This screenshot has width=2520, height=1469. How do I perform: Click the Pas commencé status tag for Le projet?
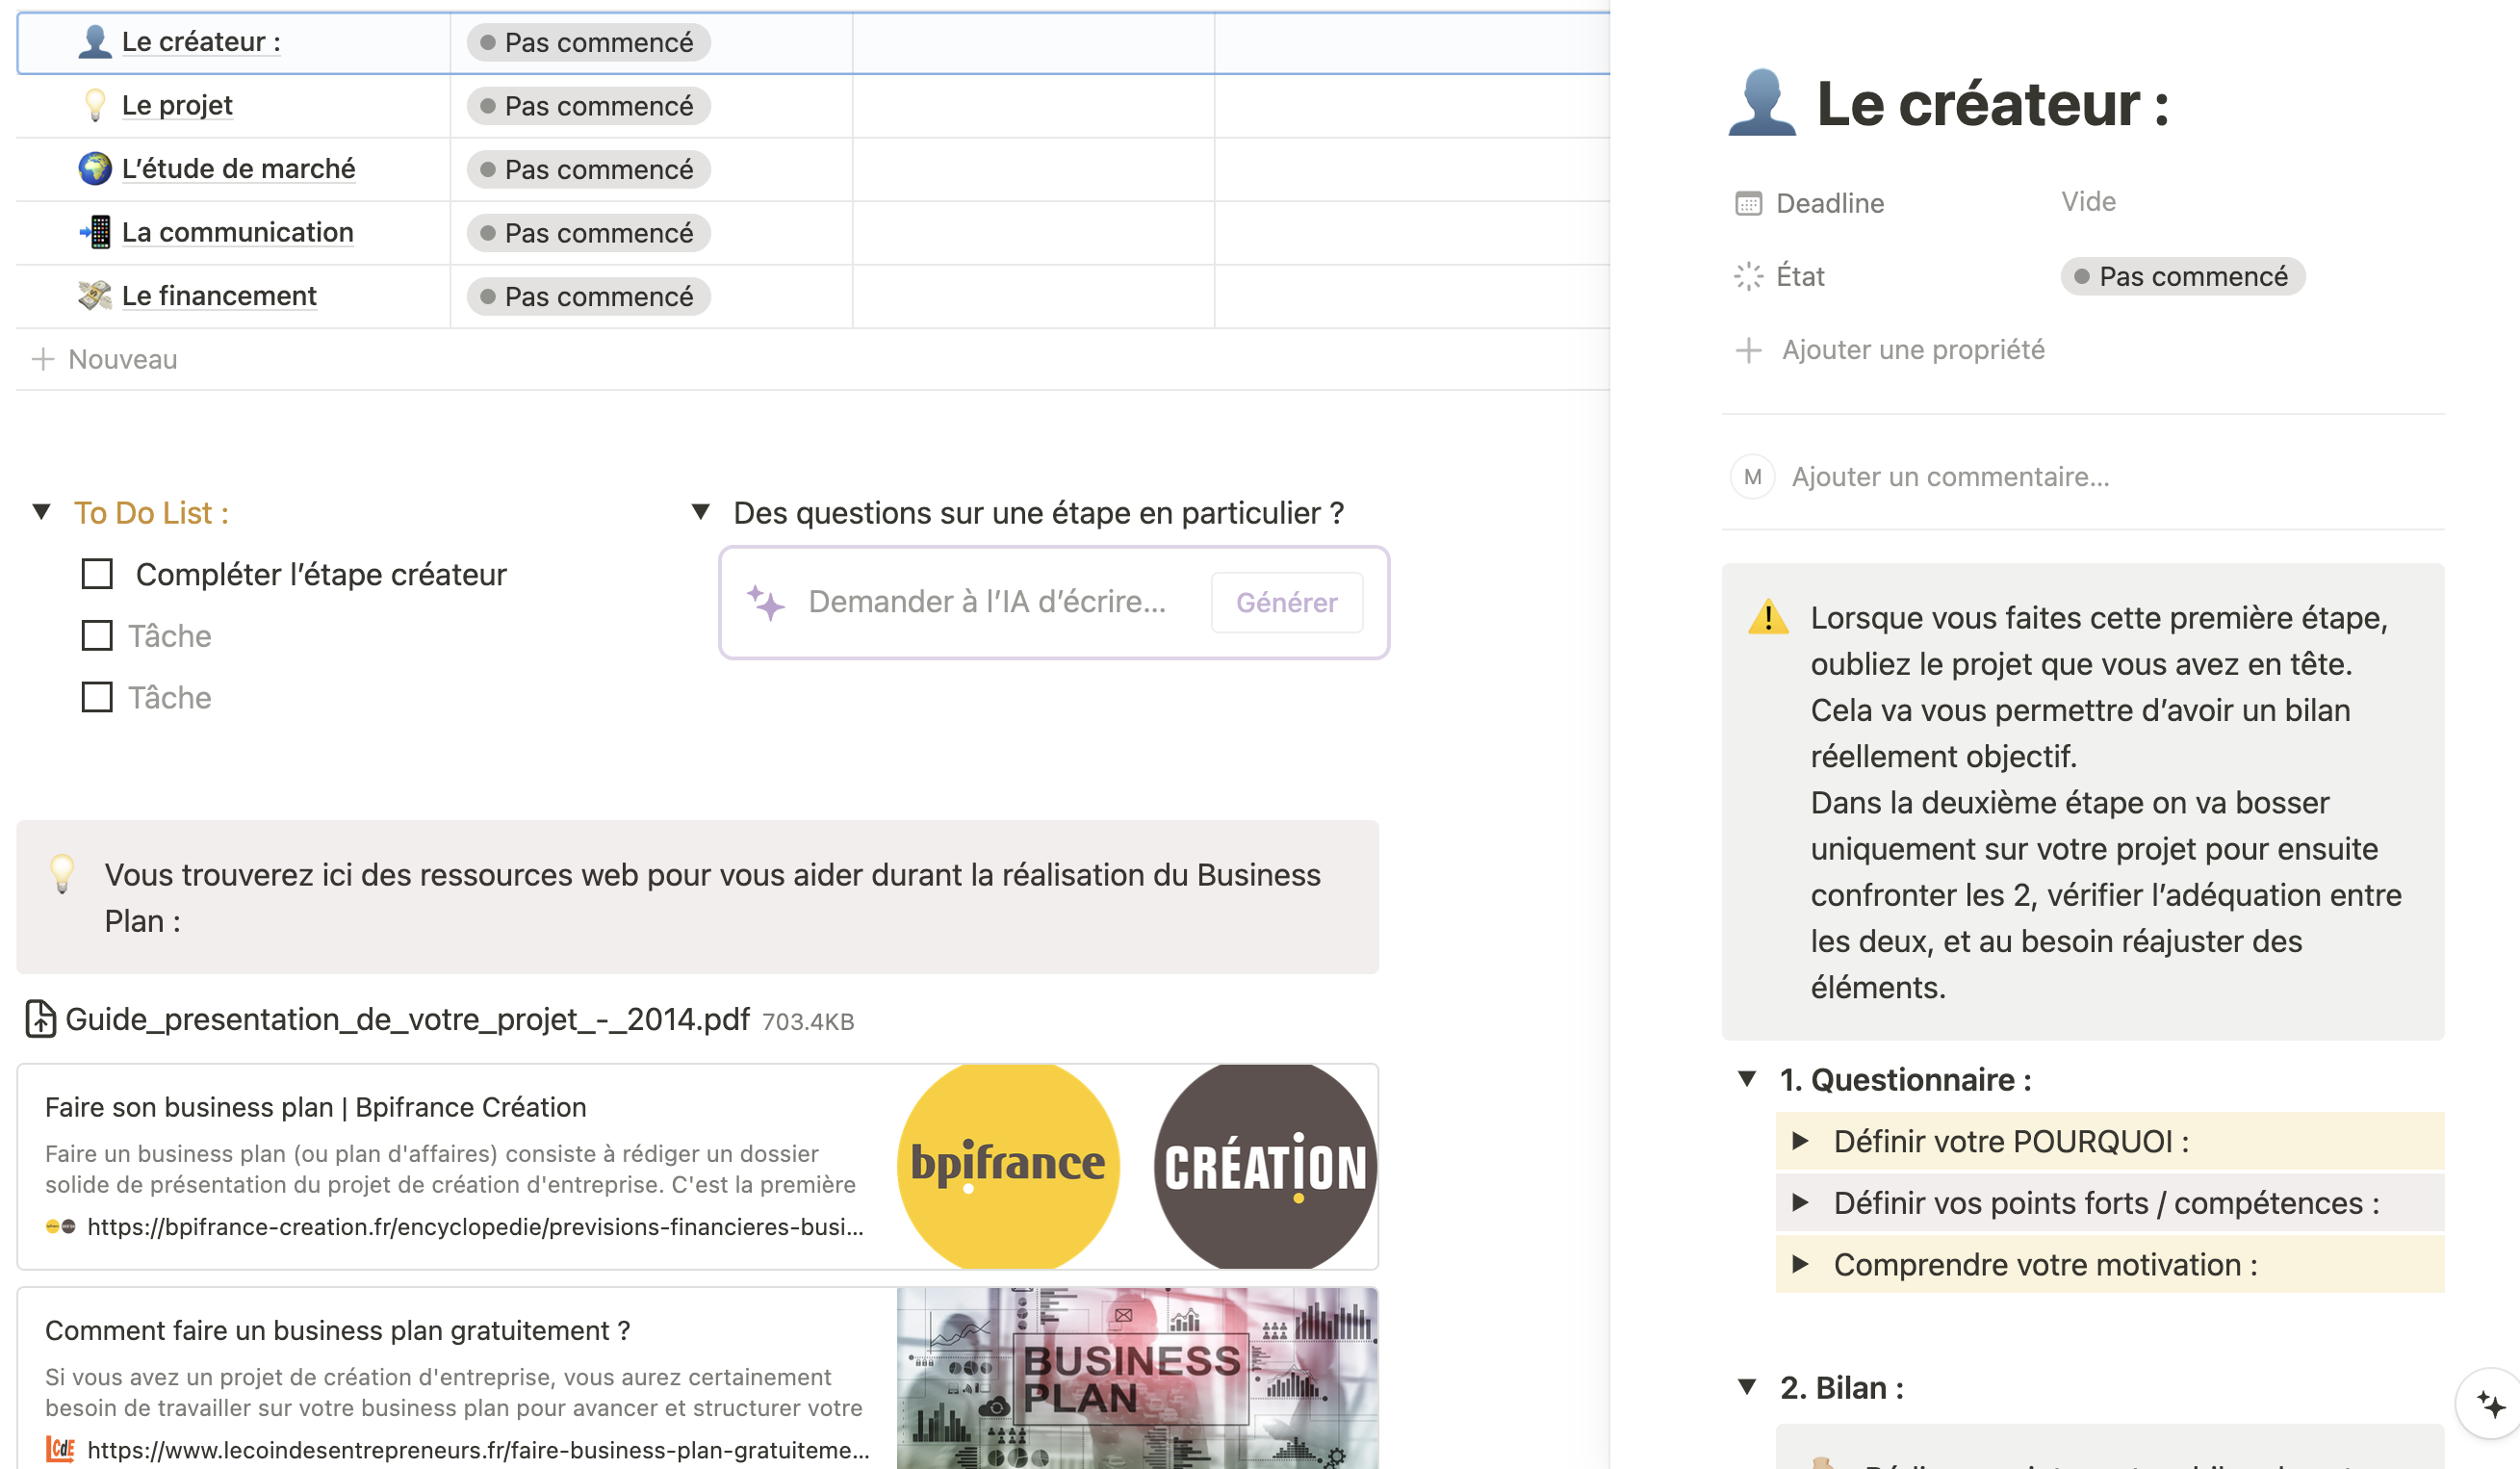[x=588, y=106]
